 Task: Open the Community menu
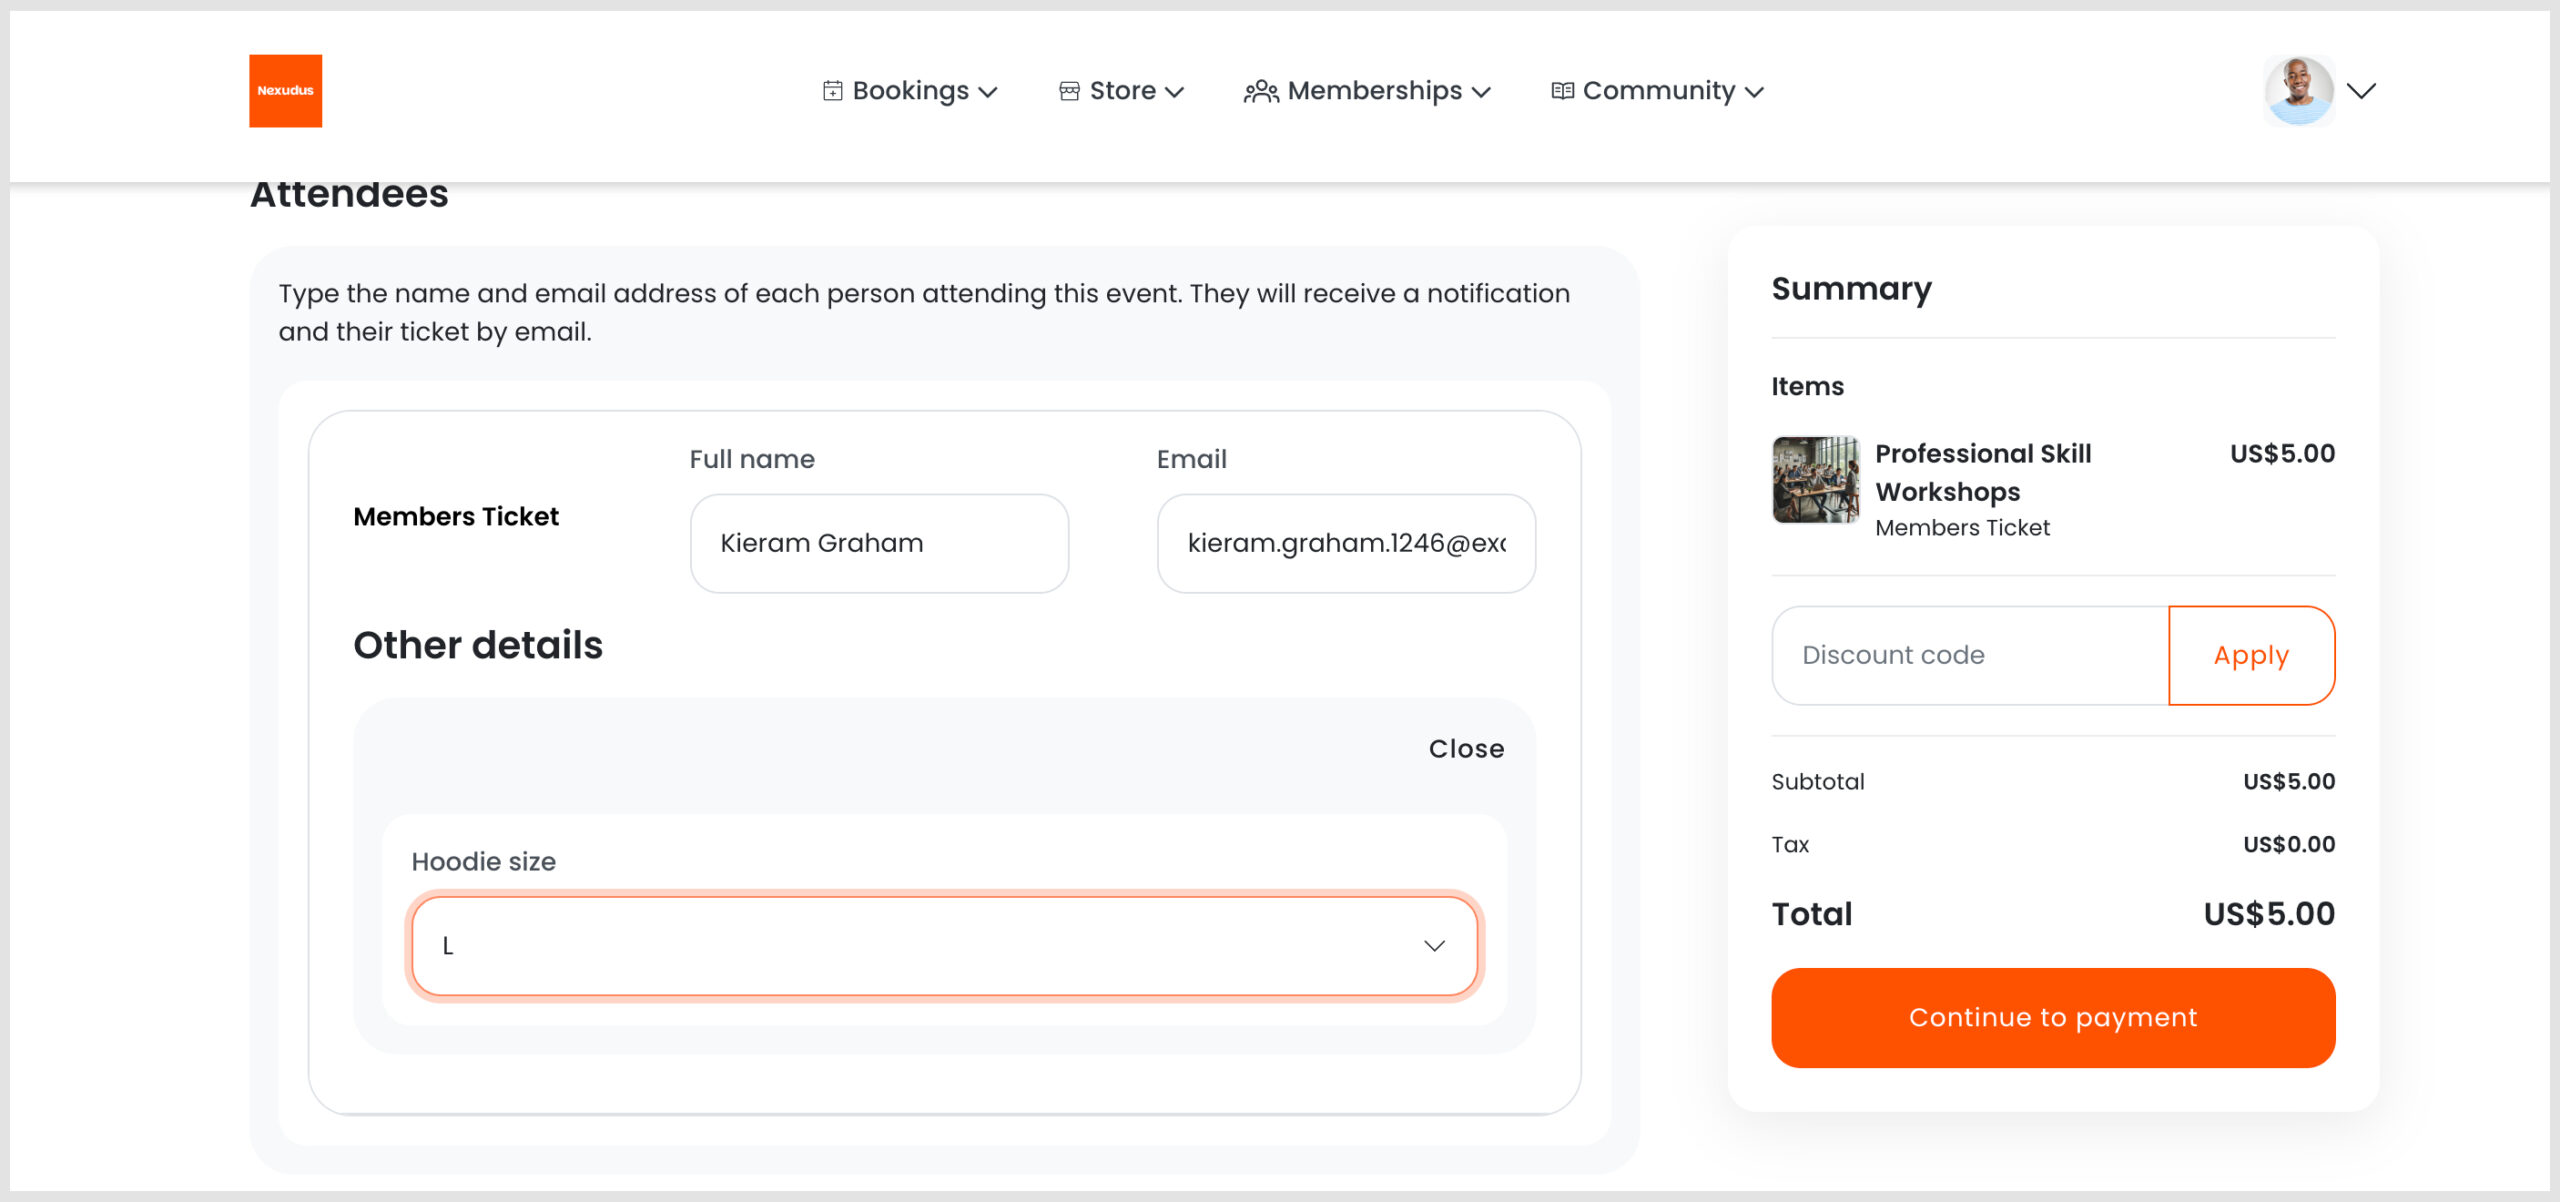[x=1657, y=91]
